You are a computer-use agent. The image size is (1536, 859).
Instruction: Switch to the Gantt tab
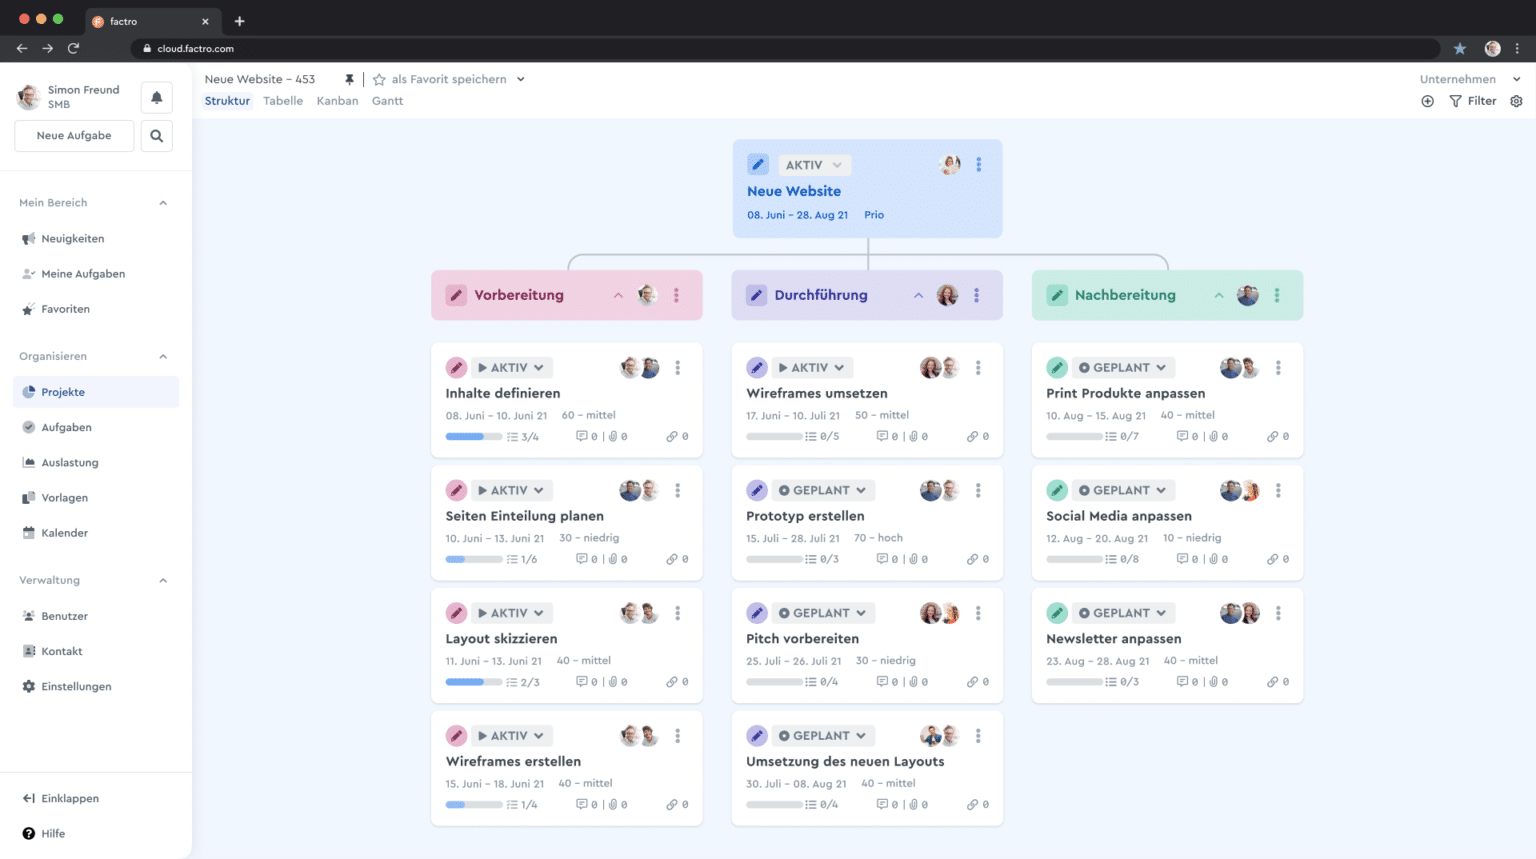[387, 100]
